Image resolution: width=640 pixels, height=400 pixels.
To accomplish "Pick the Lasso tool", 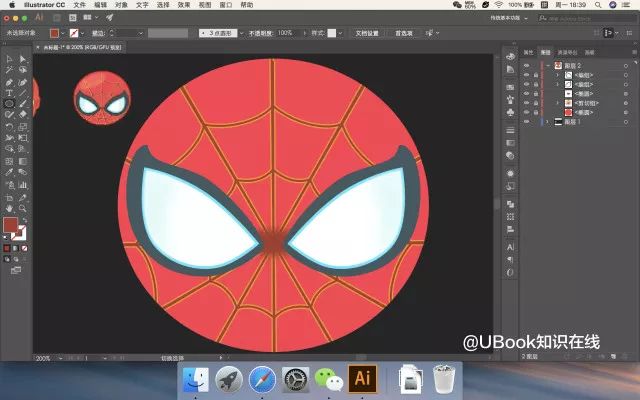I will point(23,70).
